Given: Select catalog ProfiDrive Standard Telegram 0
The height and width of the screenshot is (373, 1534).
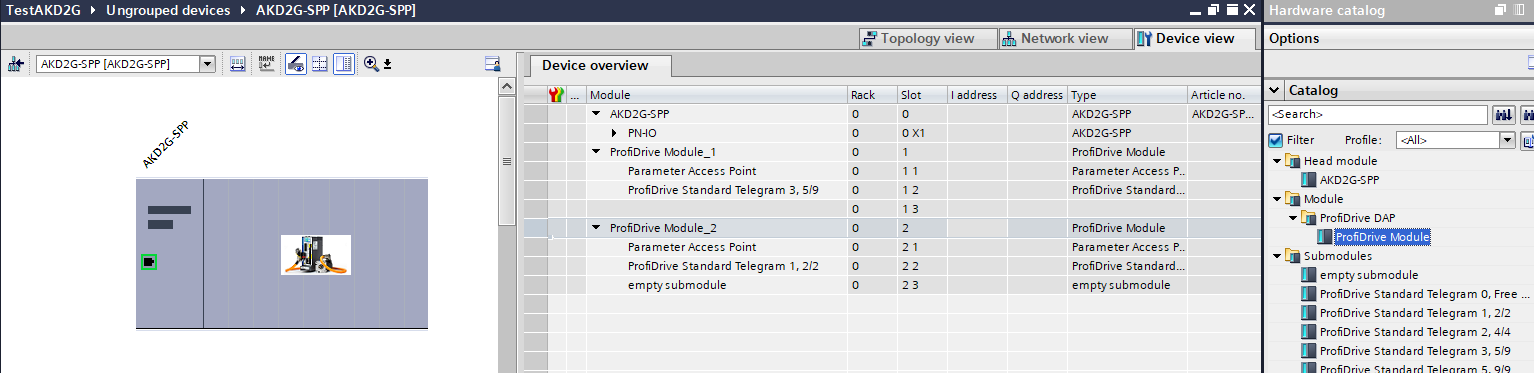Looking at the screenshot, I should 1425,294.
